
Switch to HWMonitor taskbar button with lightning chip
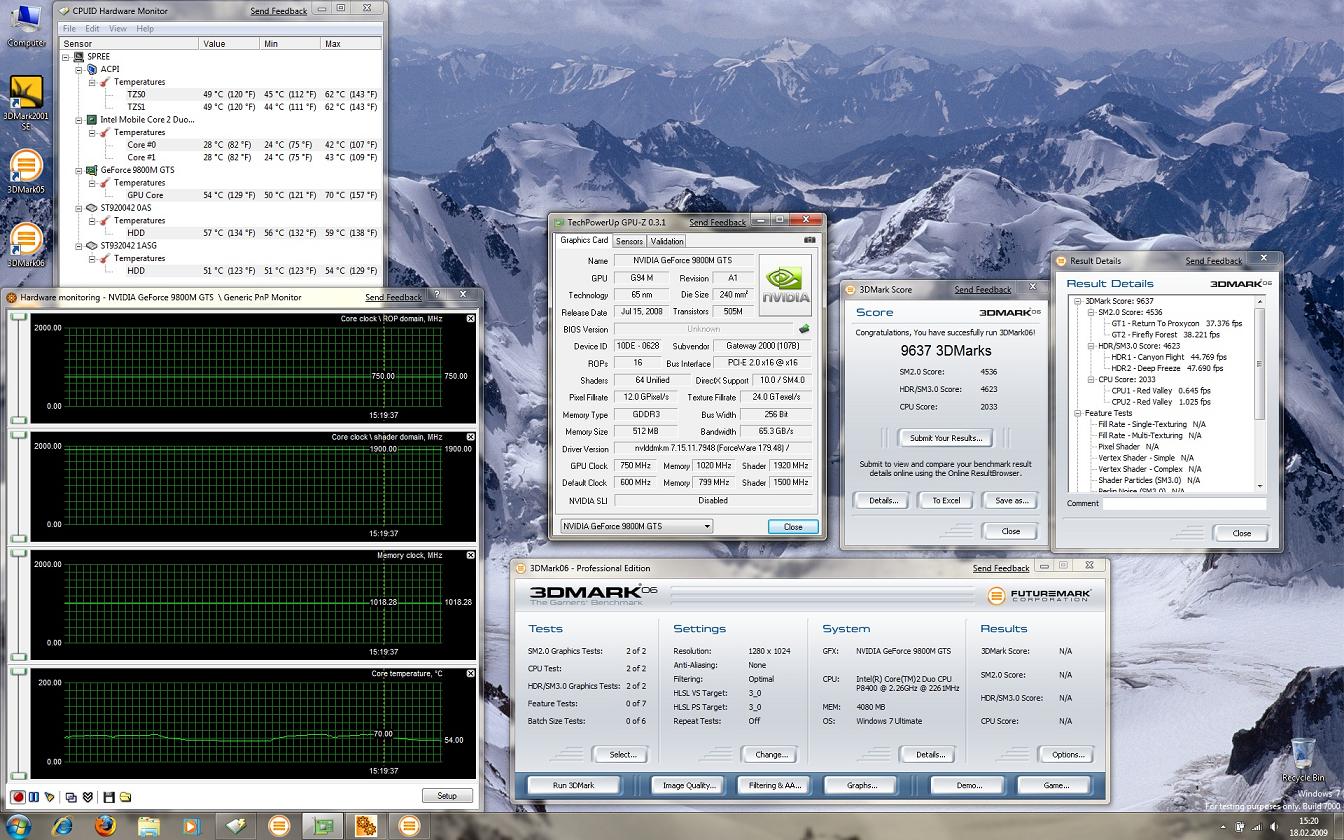coord(237,826)
